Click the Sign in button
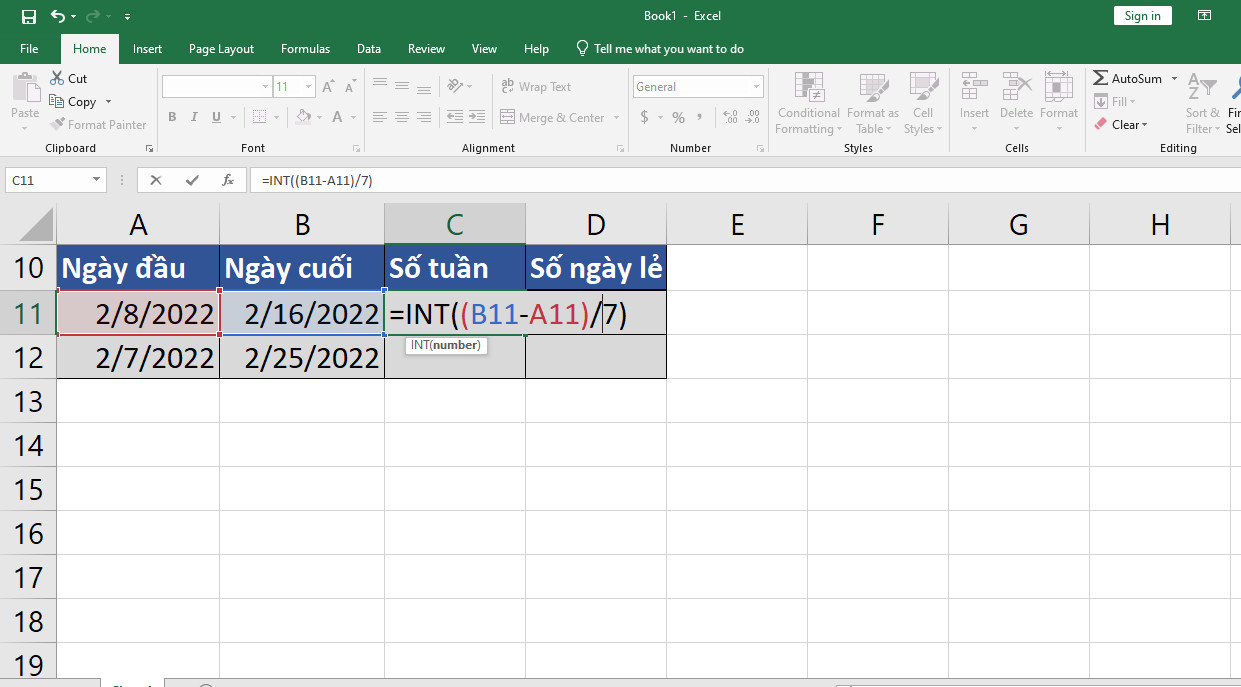This screenshot has height=687, width=1241. click(1142, 15)
